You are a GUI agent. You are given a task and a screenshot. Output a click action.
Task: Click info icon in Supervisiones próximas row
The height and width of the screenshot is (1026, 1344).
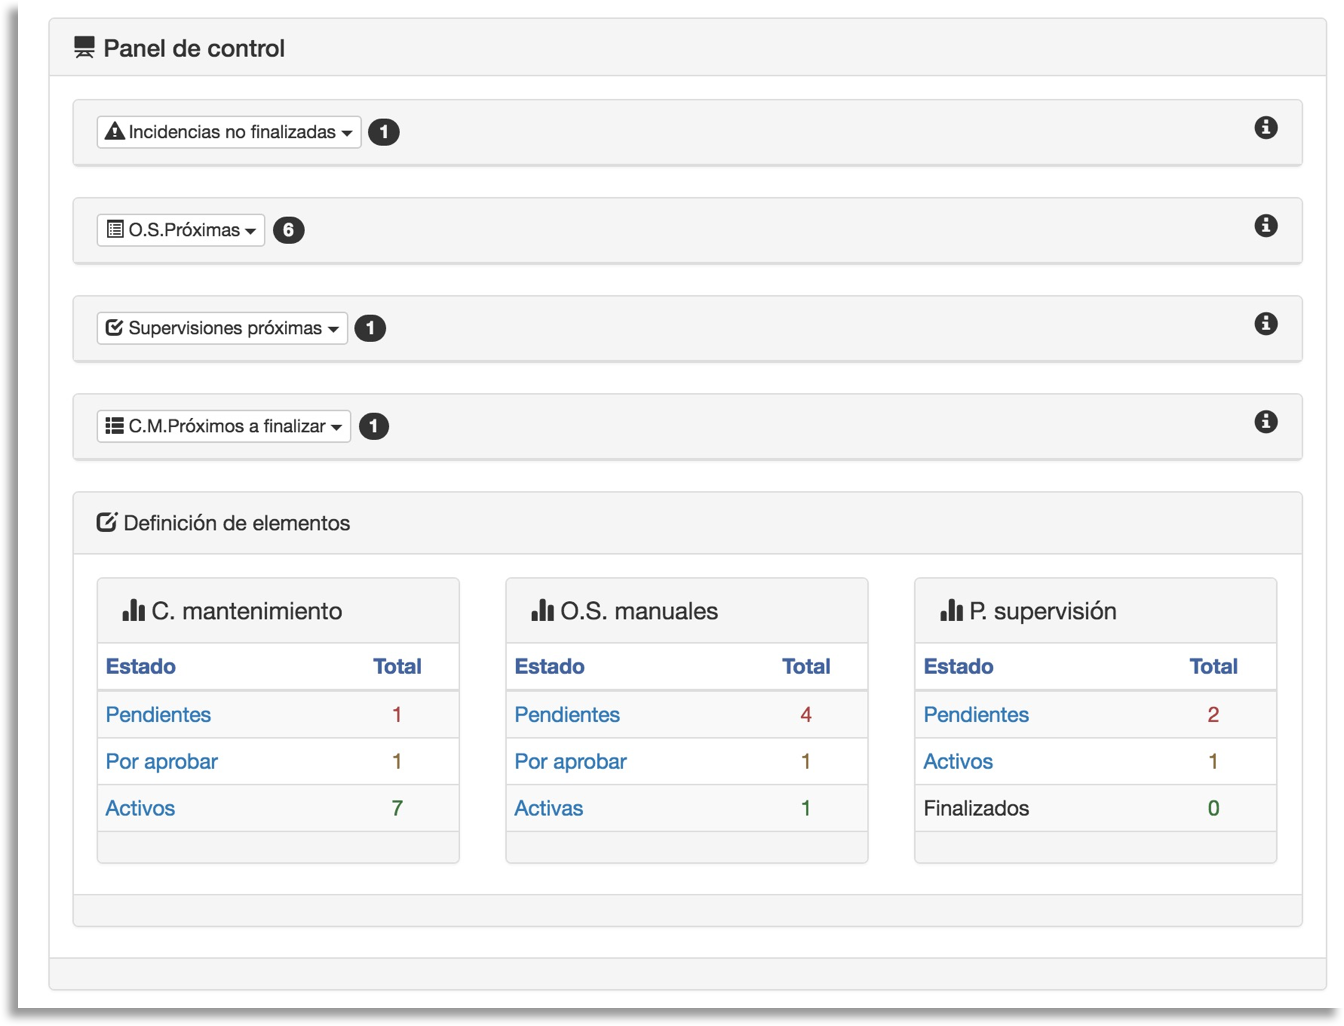point(1265,324)
